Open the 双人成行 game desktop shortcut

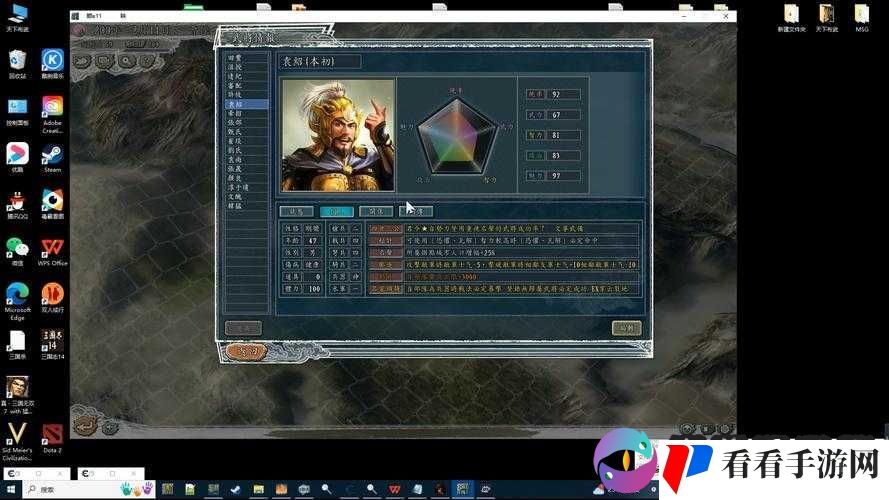52,298
